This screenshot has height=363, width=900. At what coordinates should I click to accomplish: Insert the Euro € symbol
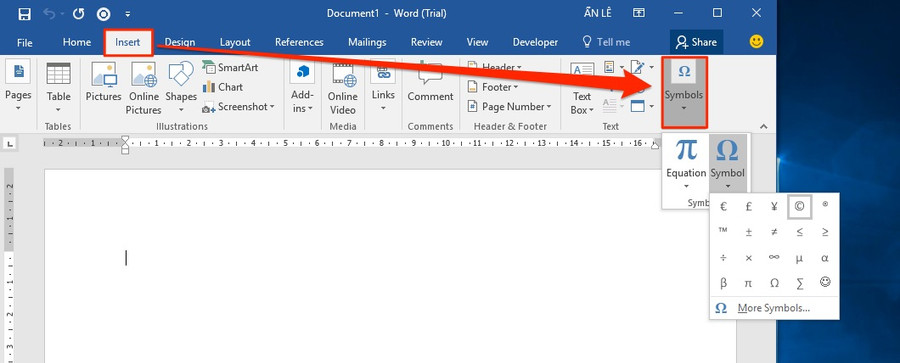pyautogui.click(x=723, y=207)
